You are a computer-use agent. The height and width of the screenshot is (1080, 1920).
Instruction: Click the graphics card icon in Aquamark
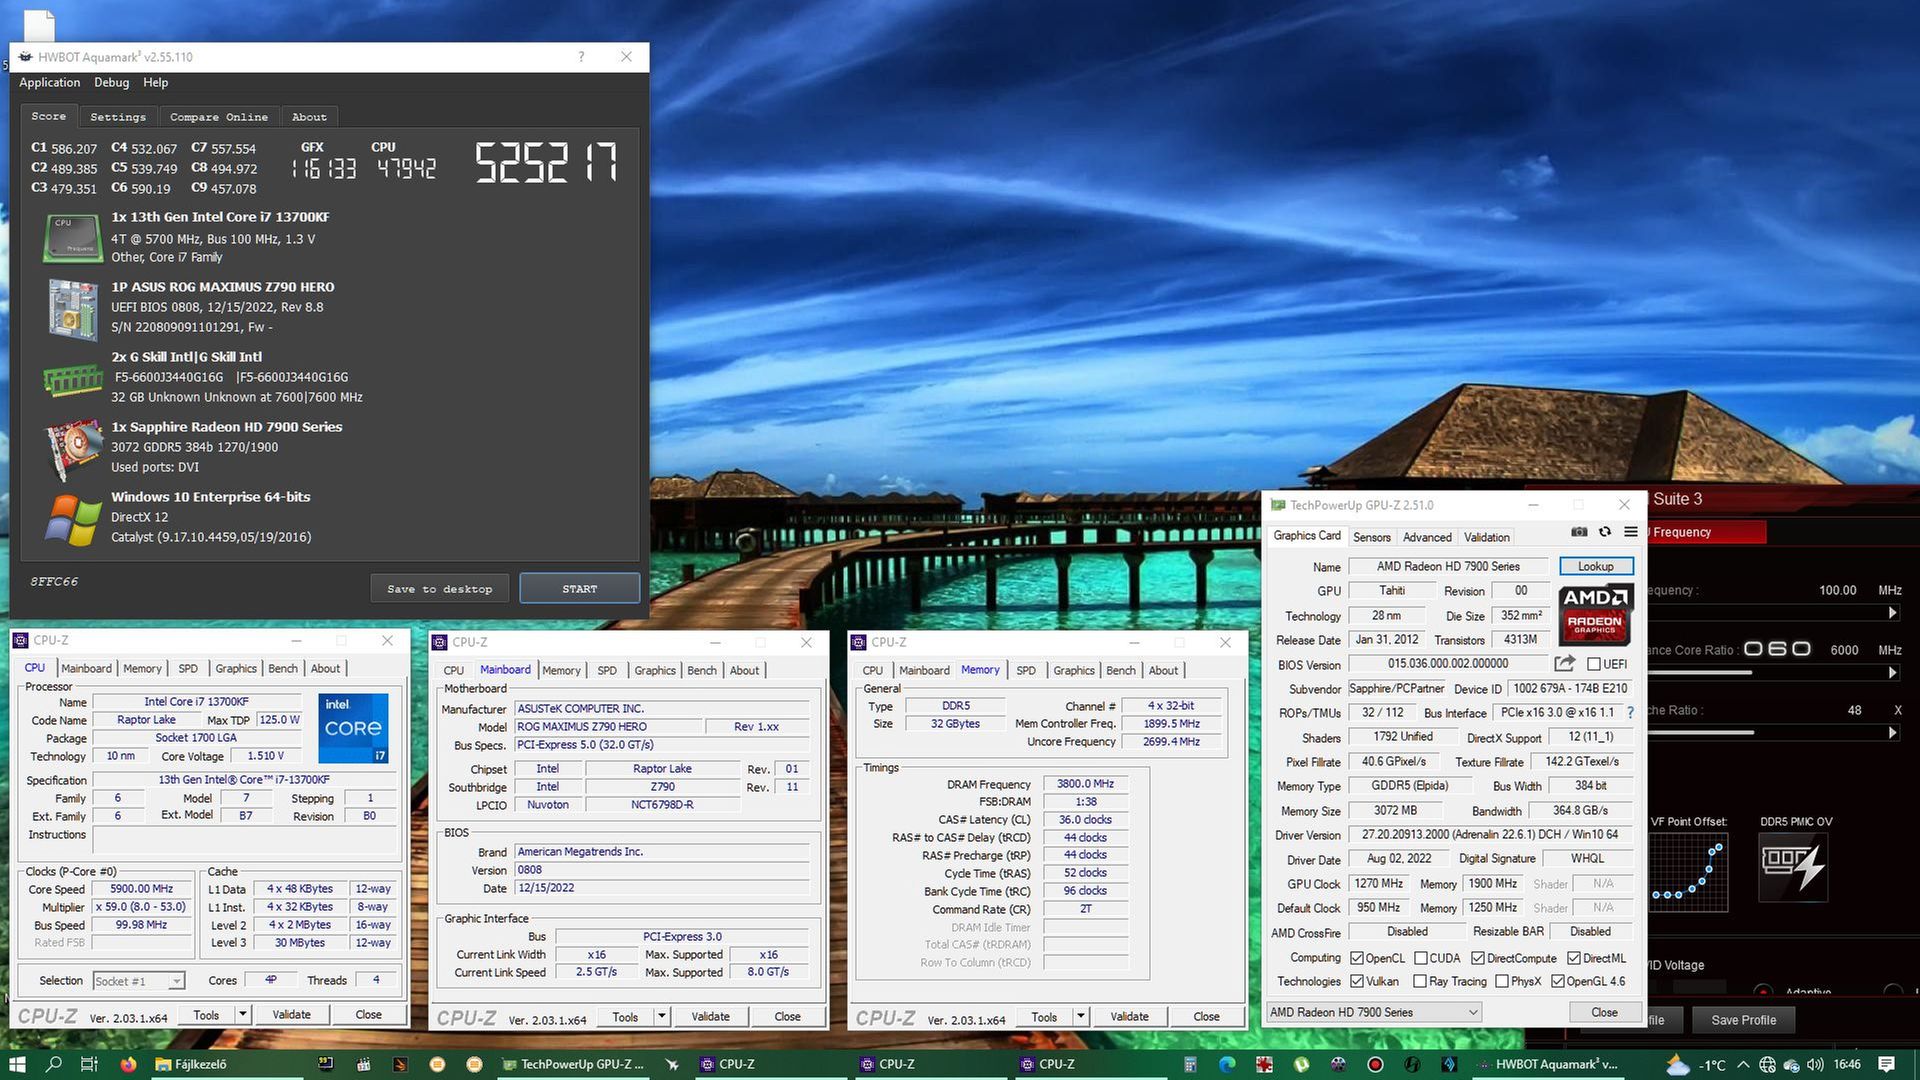[x=72, y=449]
